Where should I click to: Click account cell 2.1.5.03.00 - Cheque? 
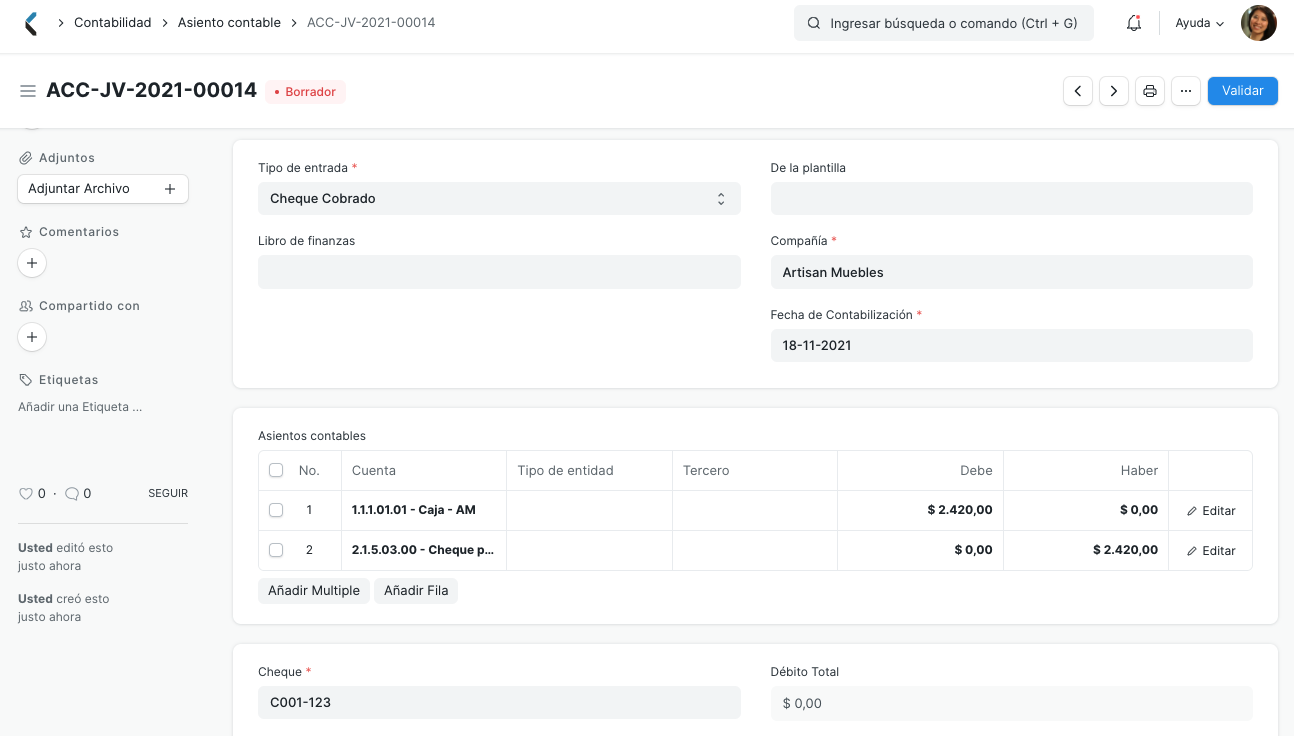424,550
